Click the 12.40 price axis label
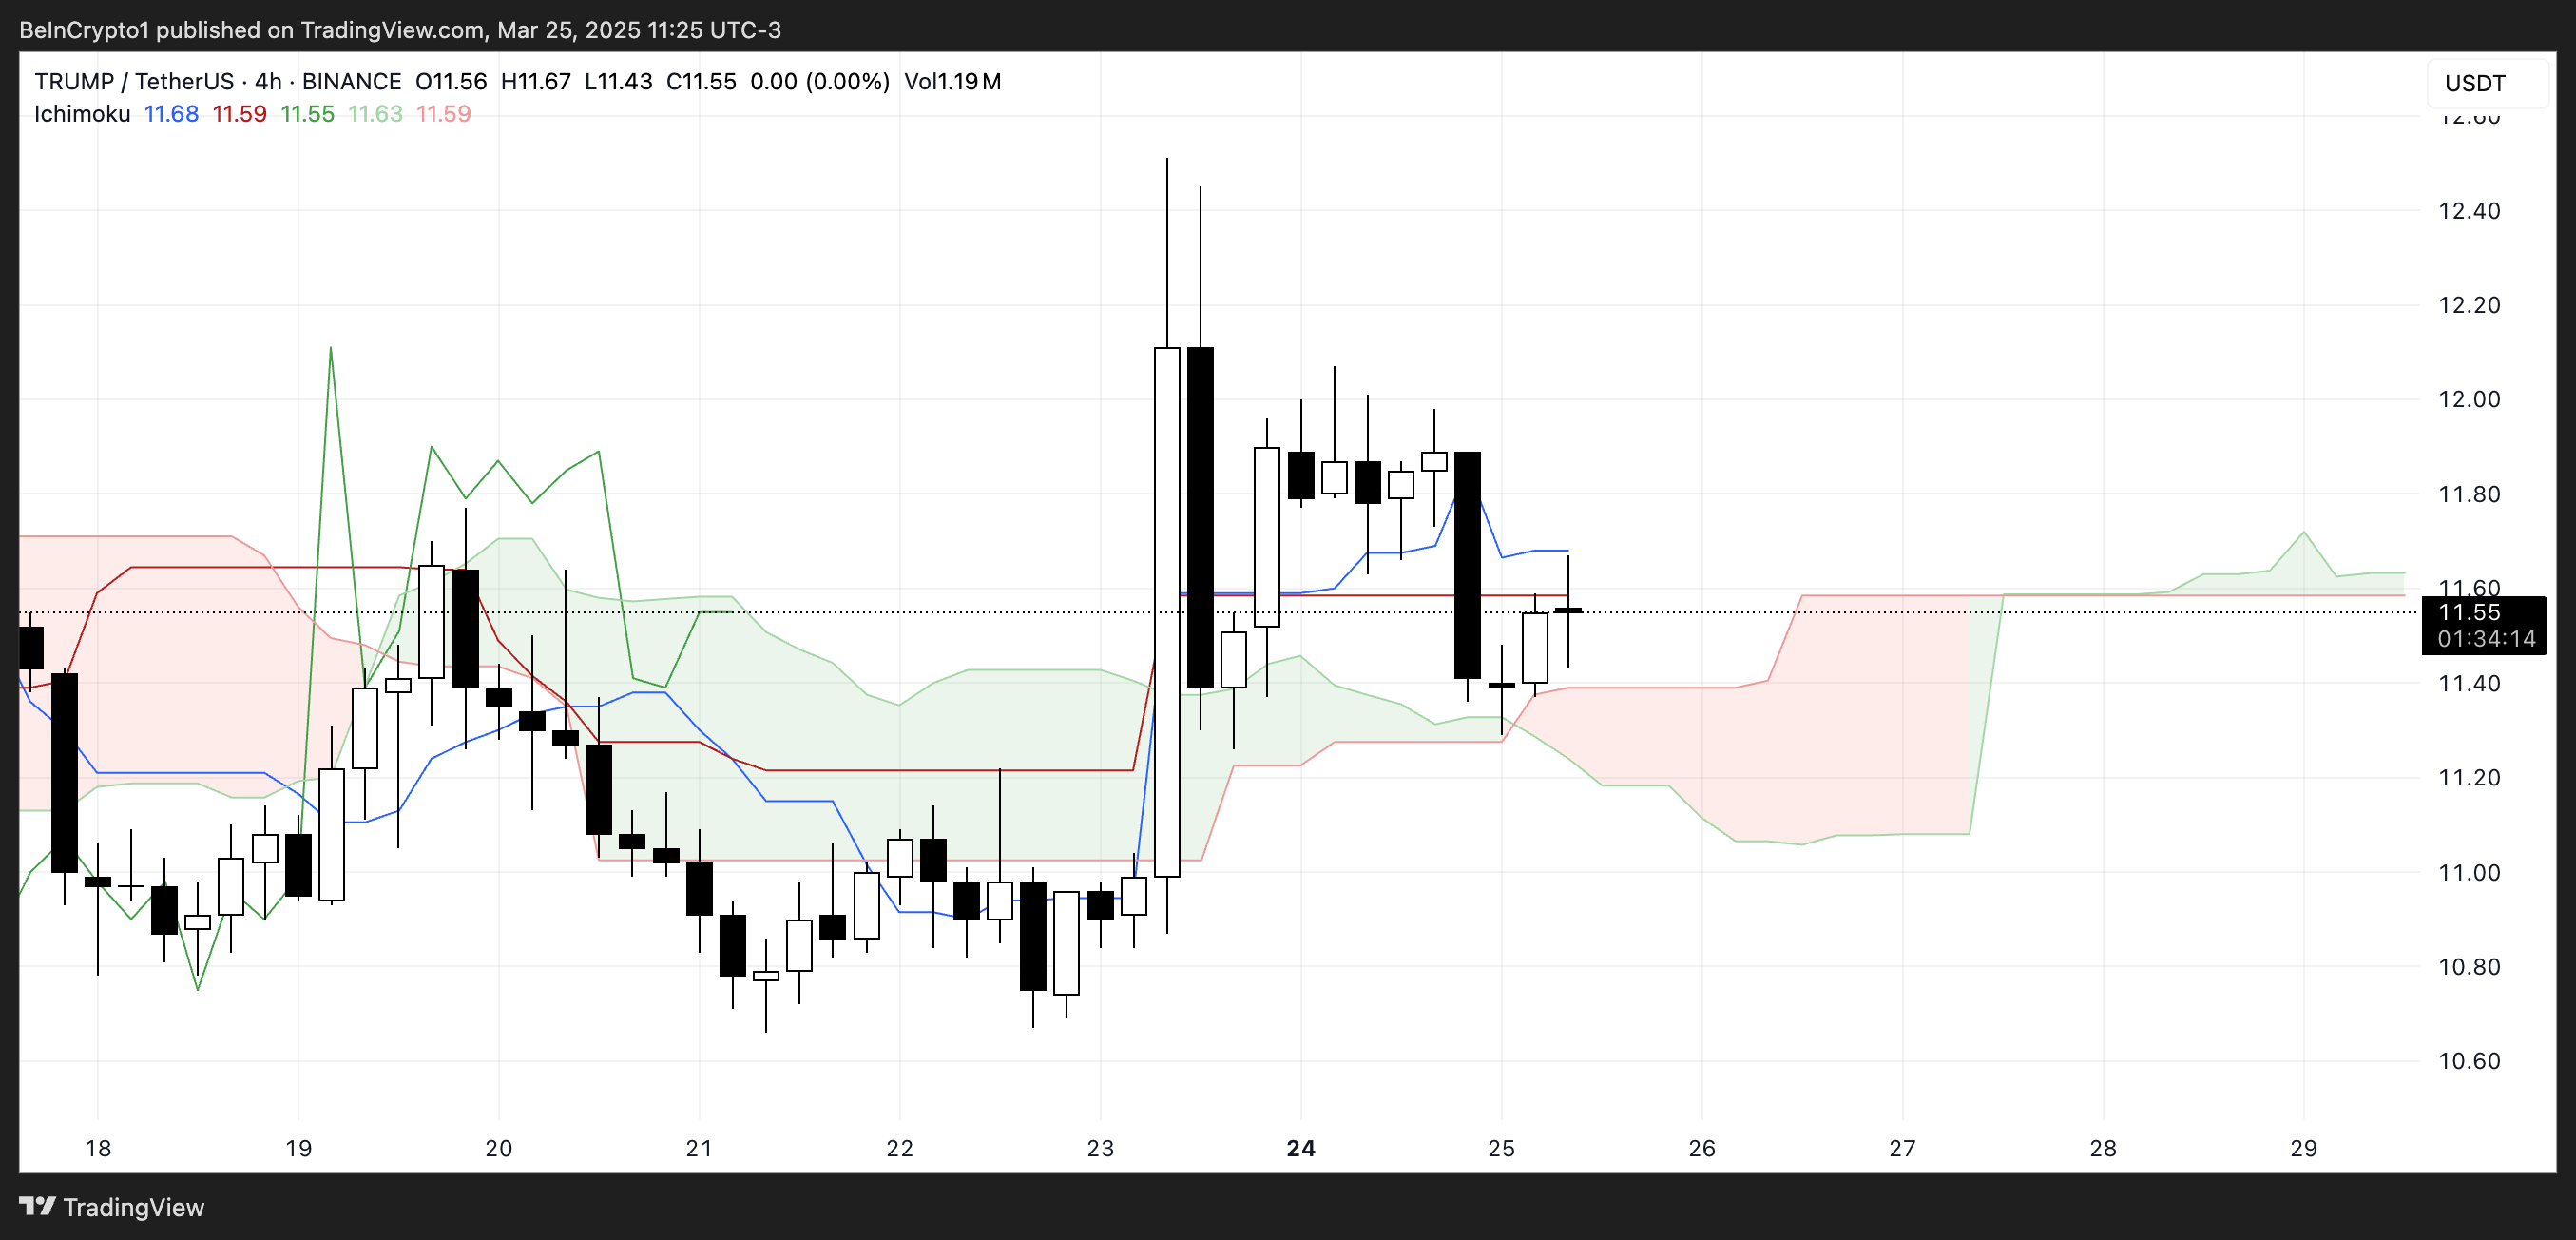Screen dimensions: 2576x1240 click(2468, 211)
